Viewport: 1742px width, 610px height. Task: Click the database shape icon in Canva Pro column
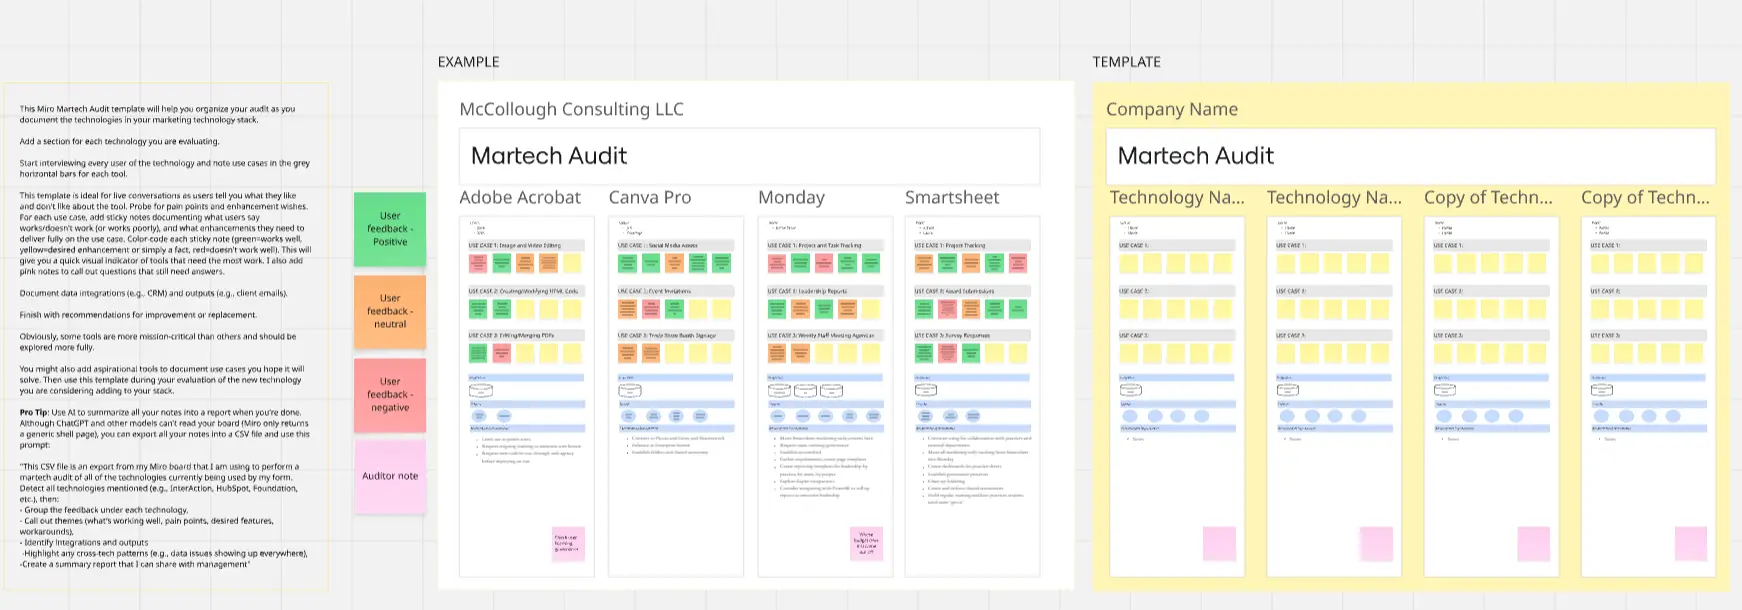pos(630,390)
